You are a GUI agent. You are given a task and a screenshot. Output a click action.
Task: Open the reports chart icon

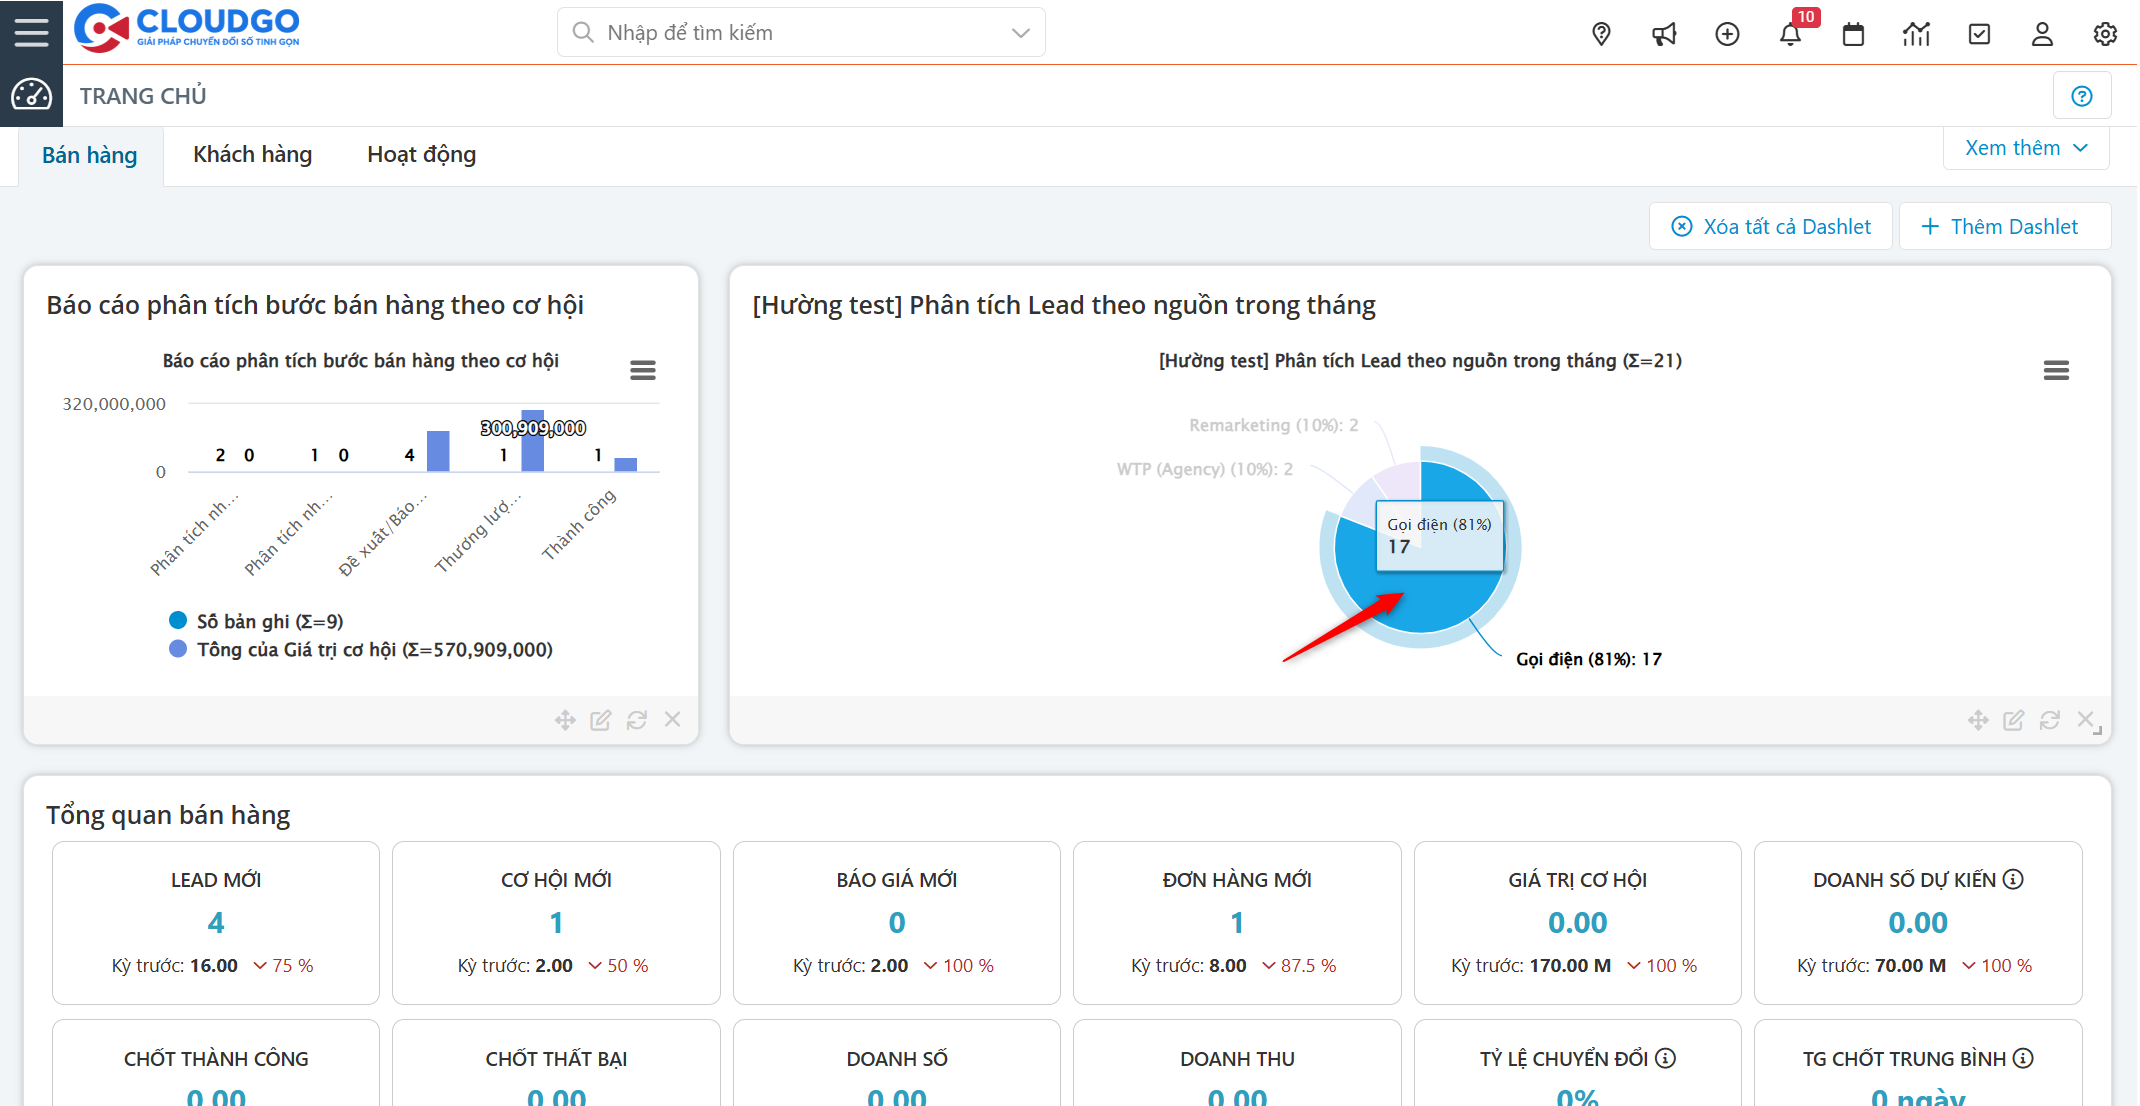(1916, 34)
